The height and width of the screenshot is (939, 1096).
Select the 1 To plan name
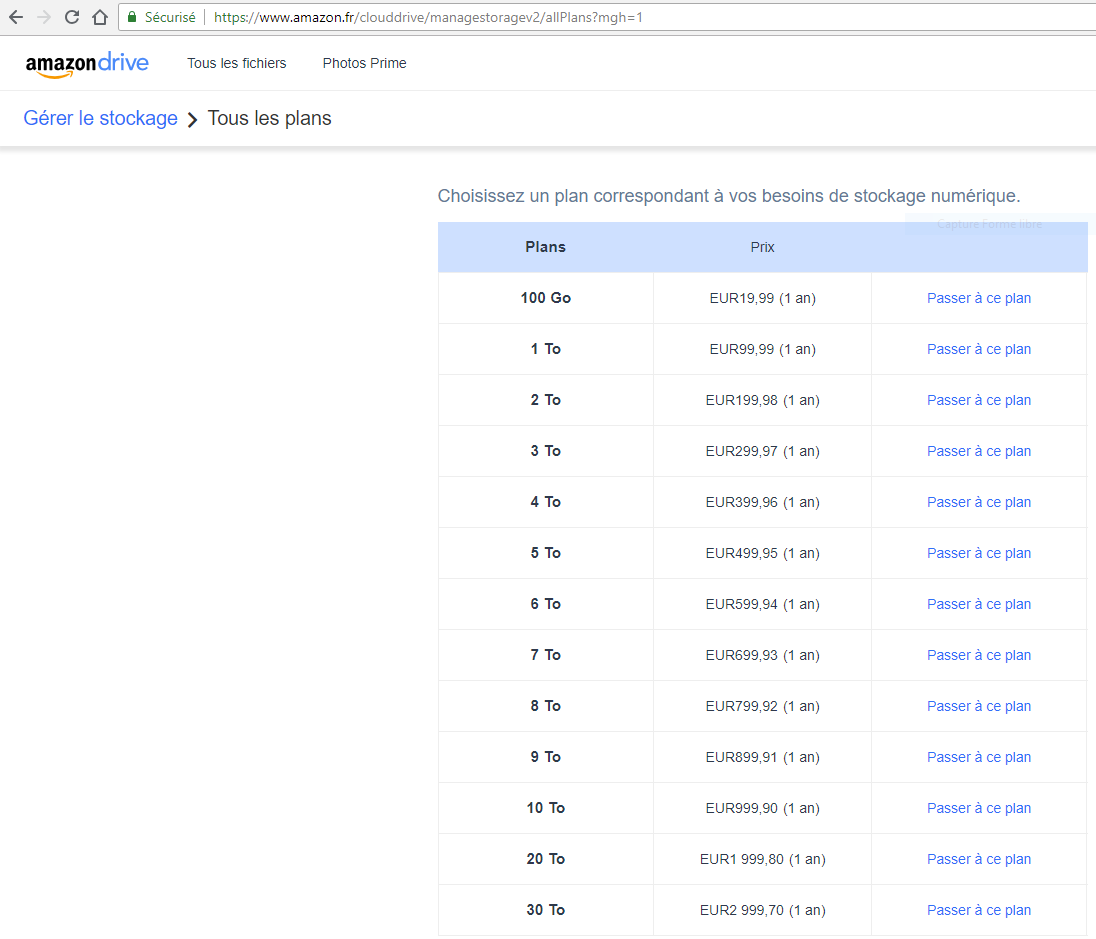click(545, 349)
